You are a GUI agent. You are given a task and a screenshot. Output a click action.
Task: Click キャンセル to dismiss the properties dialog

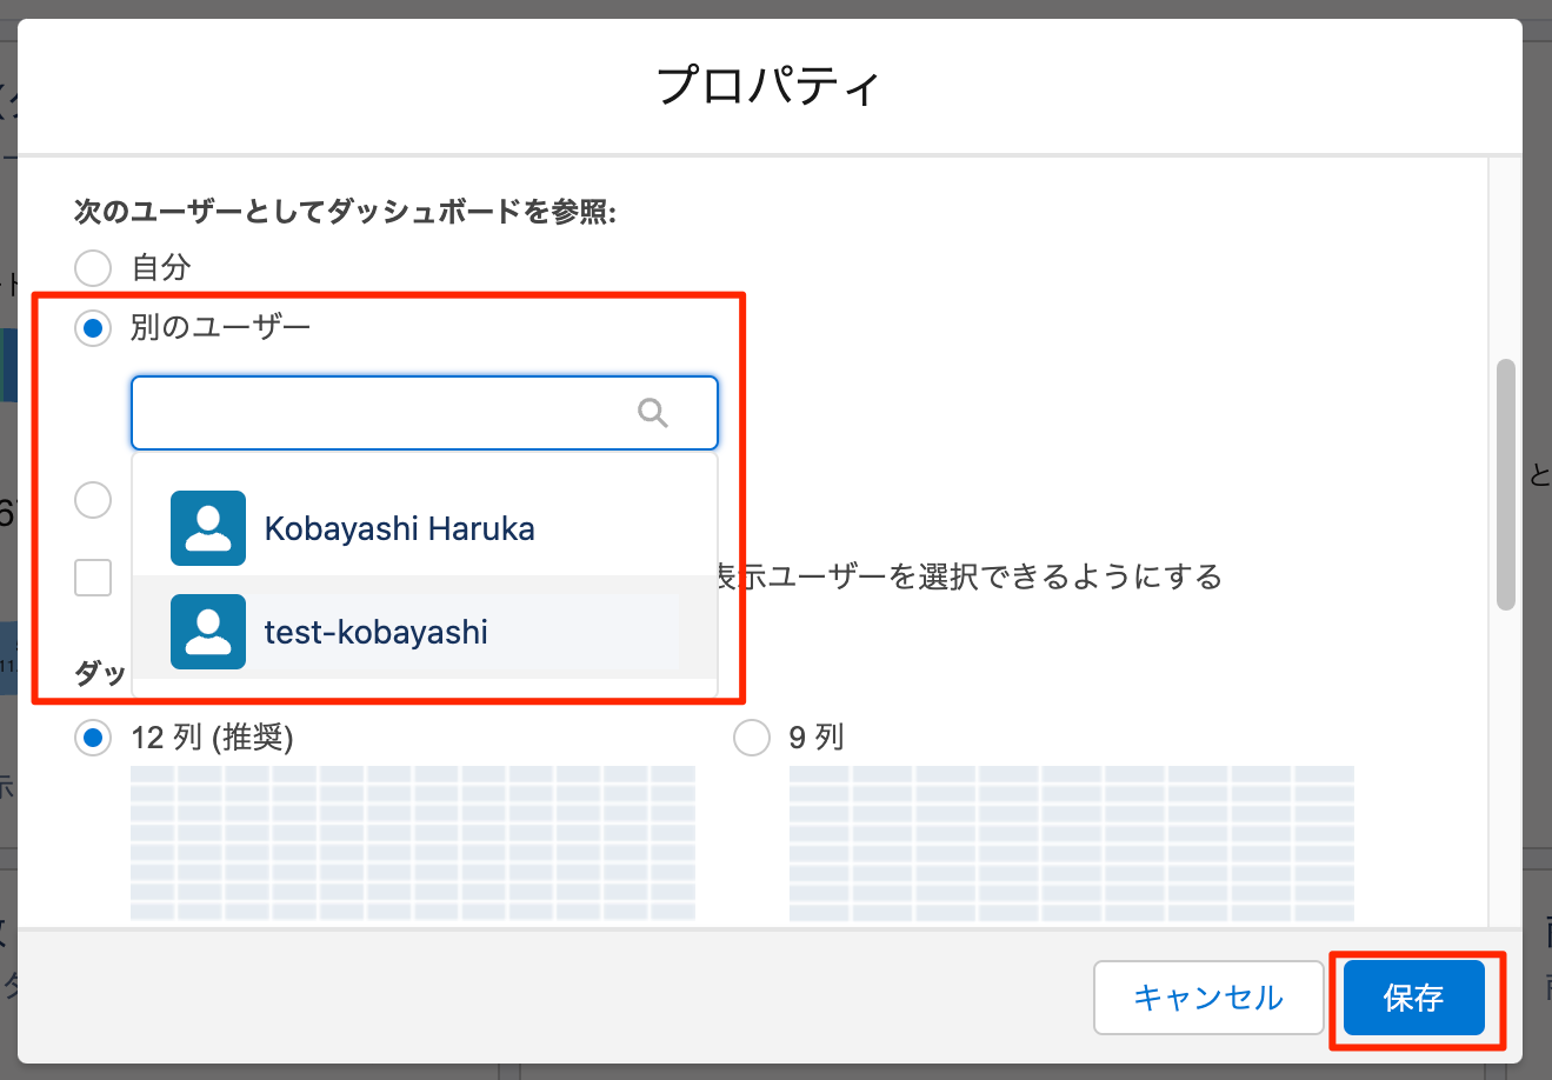[1207, 997]
